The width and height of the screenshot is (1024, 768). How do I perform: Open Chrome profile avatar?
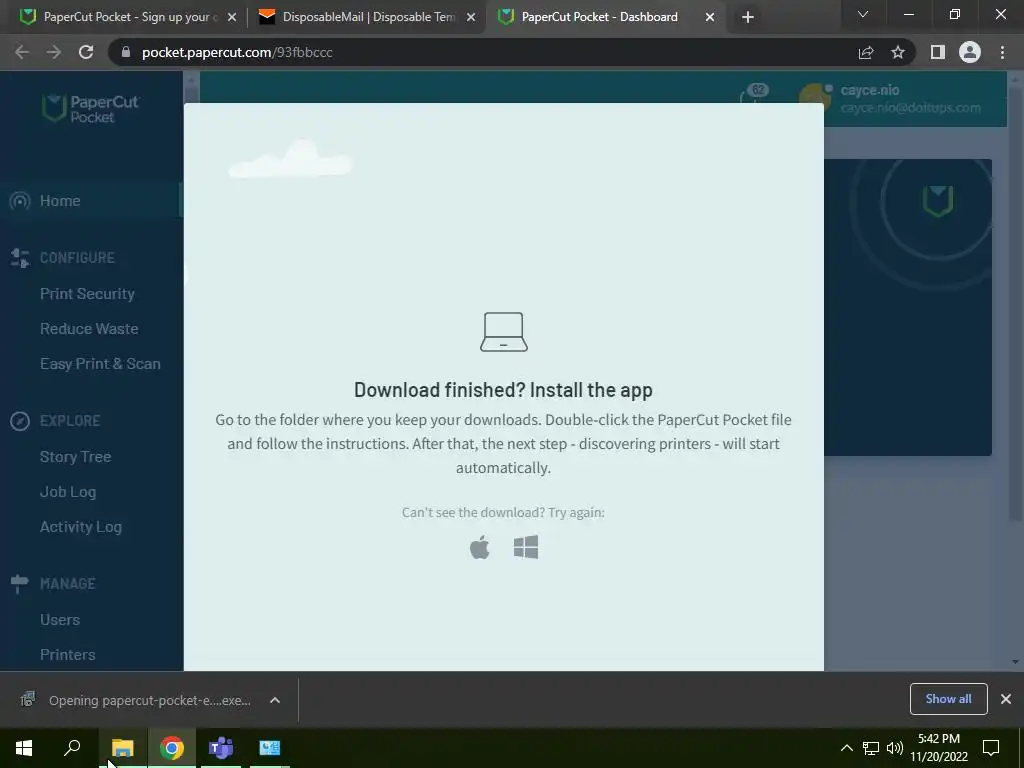[970, 52]
